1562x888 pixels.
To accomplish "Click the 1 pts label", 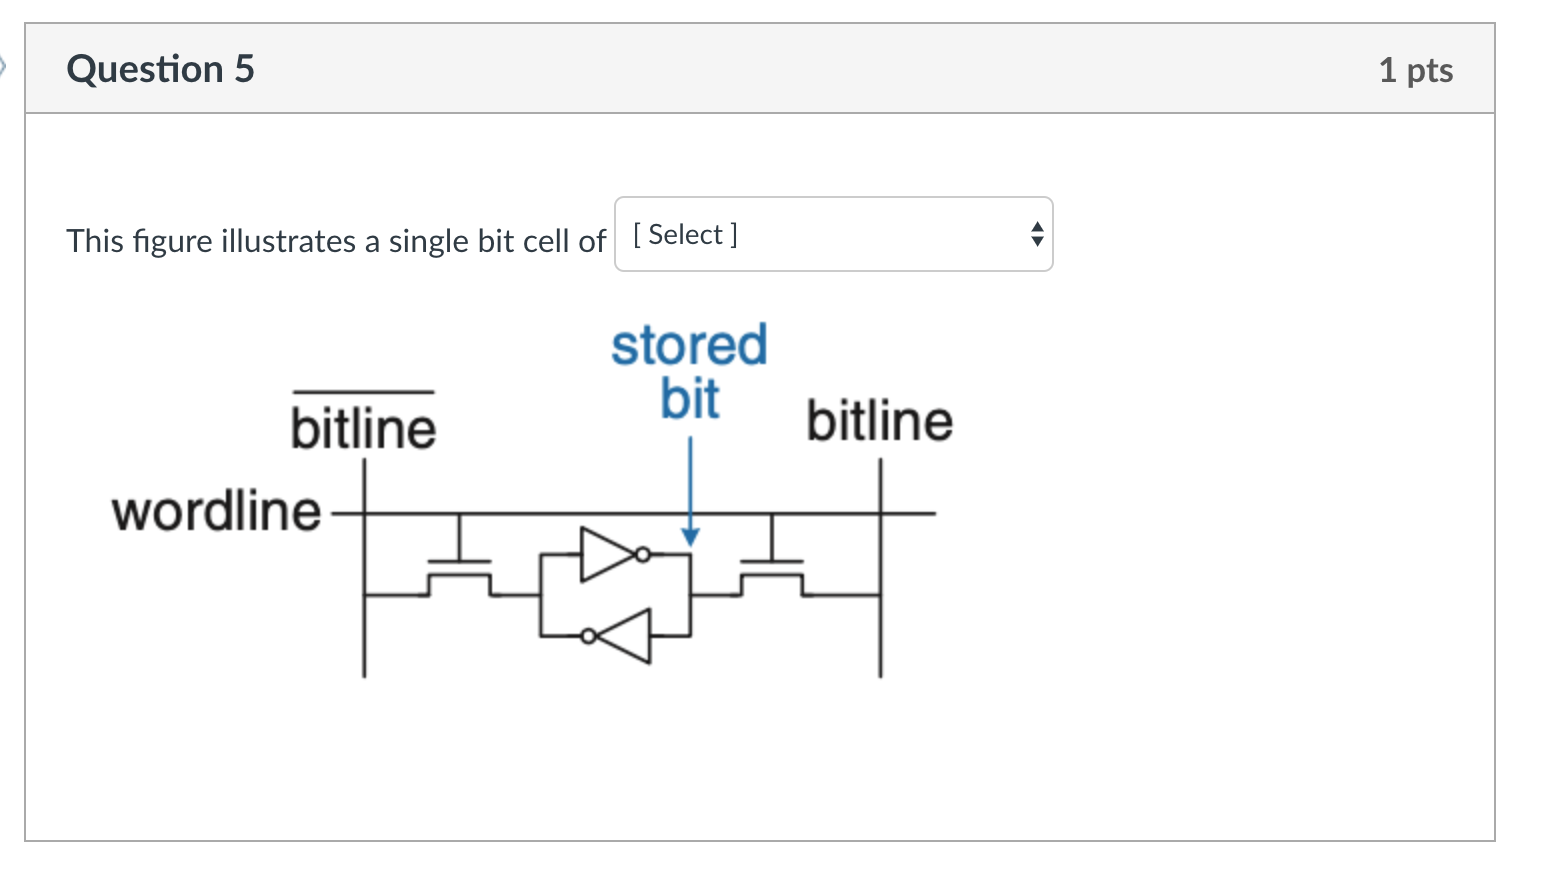I will pos(1416,69).
